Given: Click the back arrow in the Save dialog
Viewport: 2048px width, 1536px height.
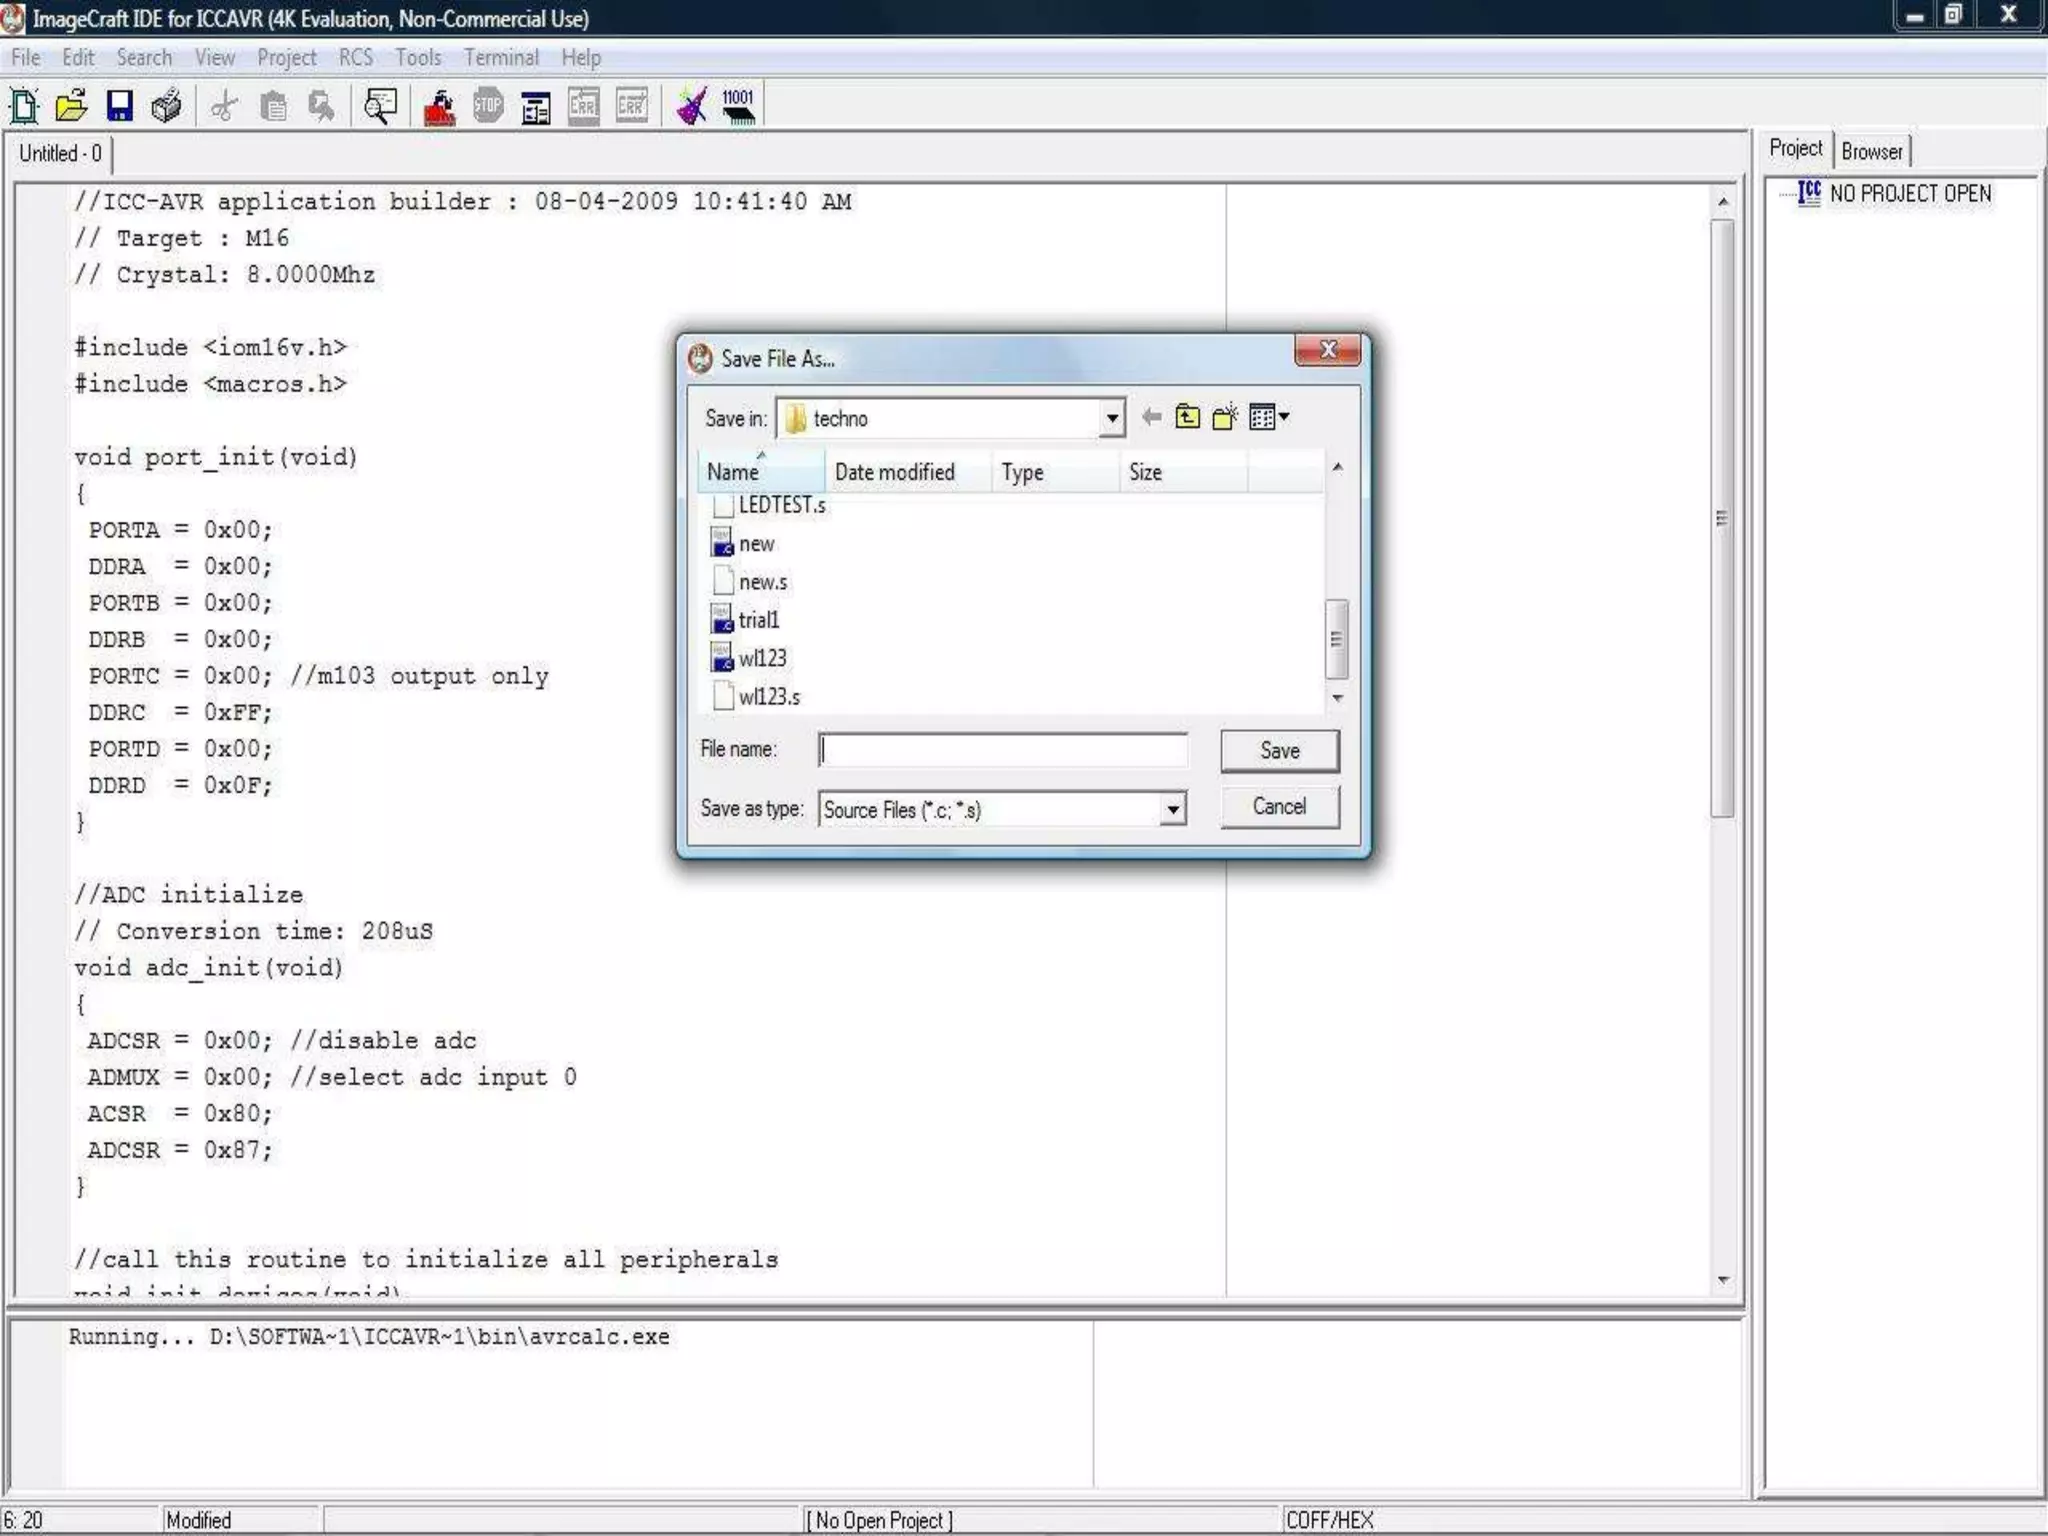Looking at the screenshot, I should (x=1152, y=417).
